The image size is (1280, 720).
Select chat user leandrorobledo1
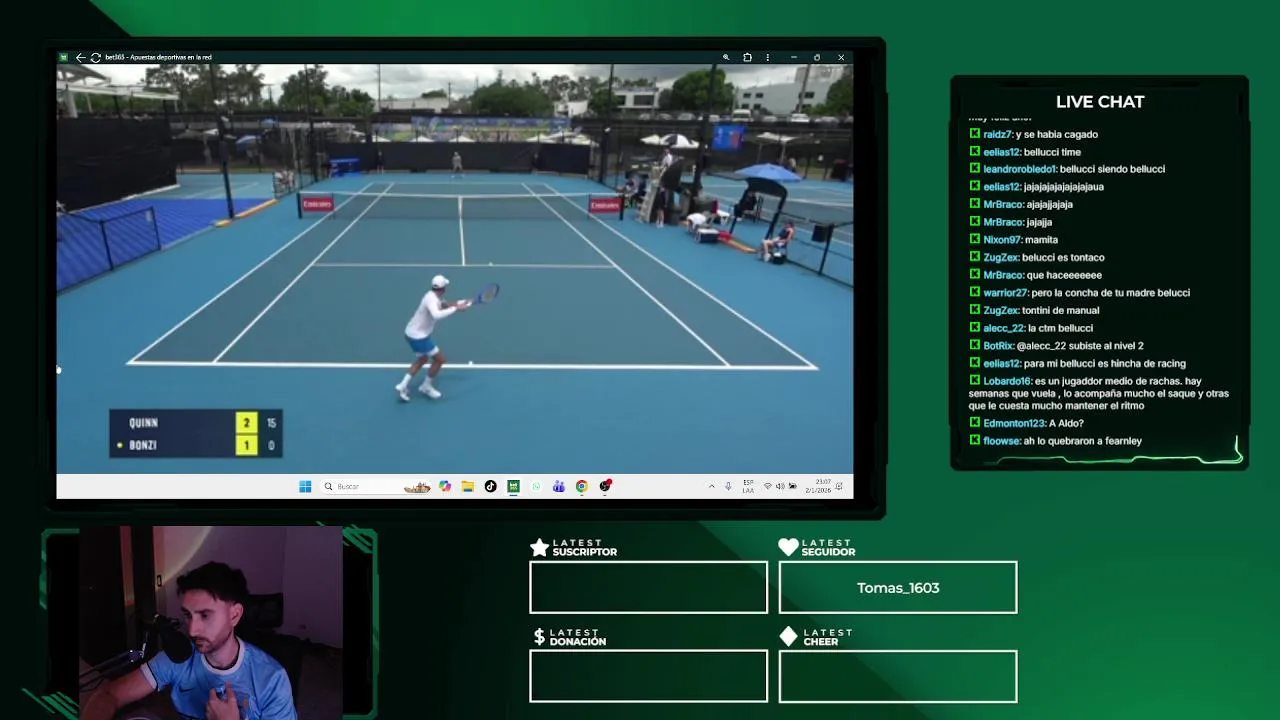click(x=1020, y=169)
